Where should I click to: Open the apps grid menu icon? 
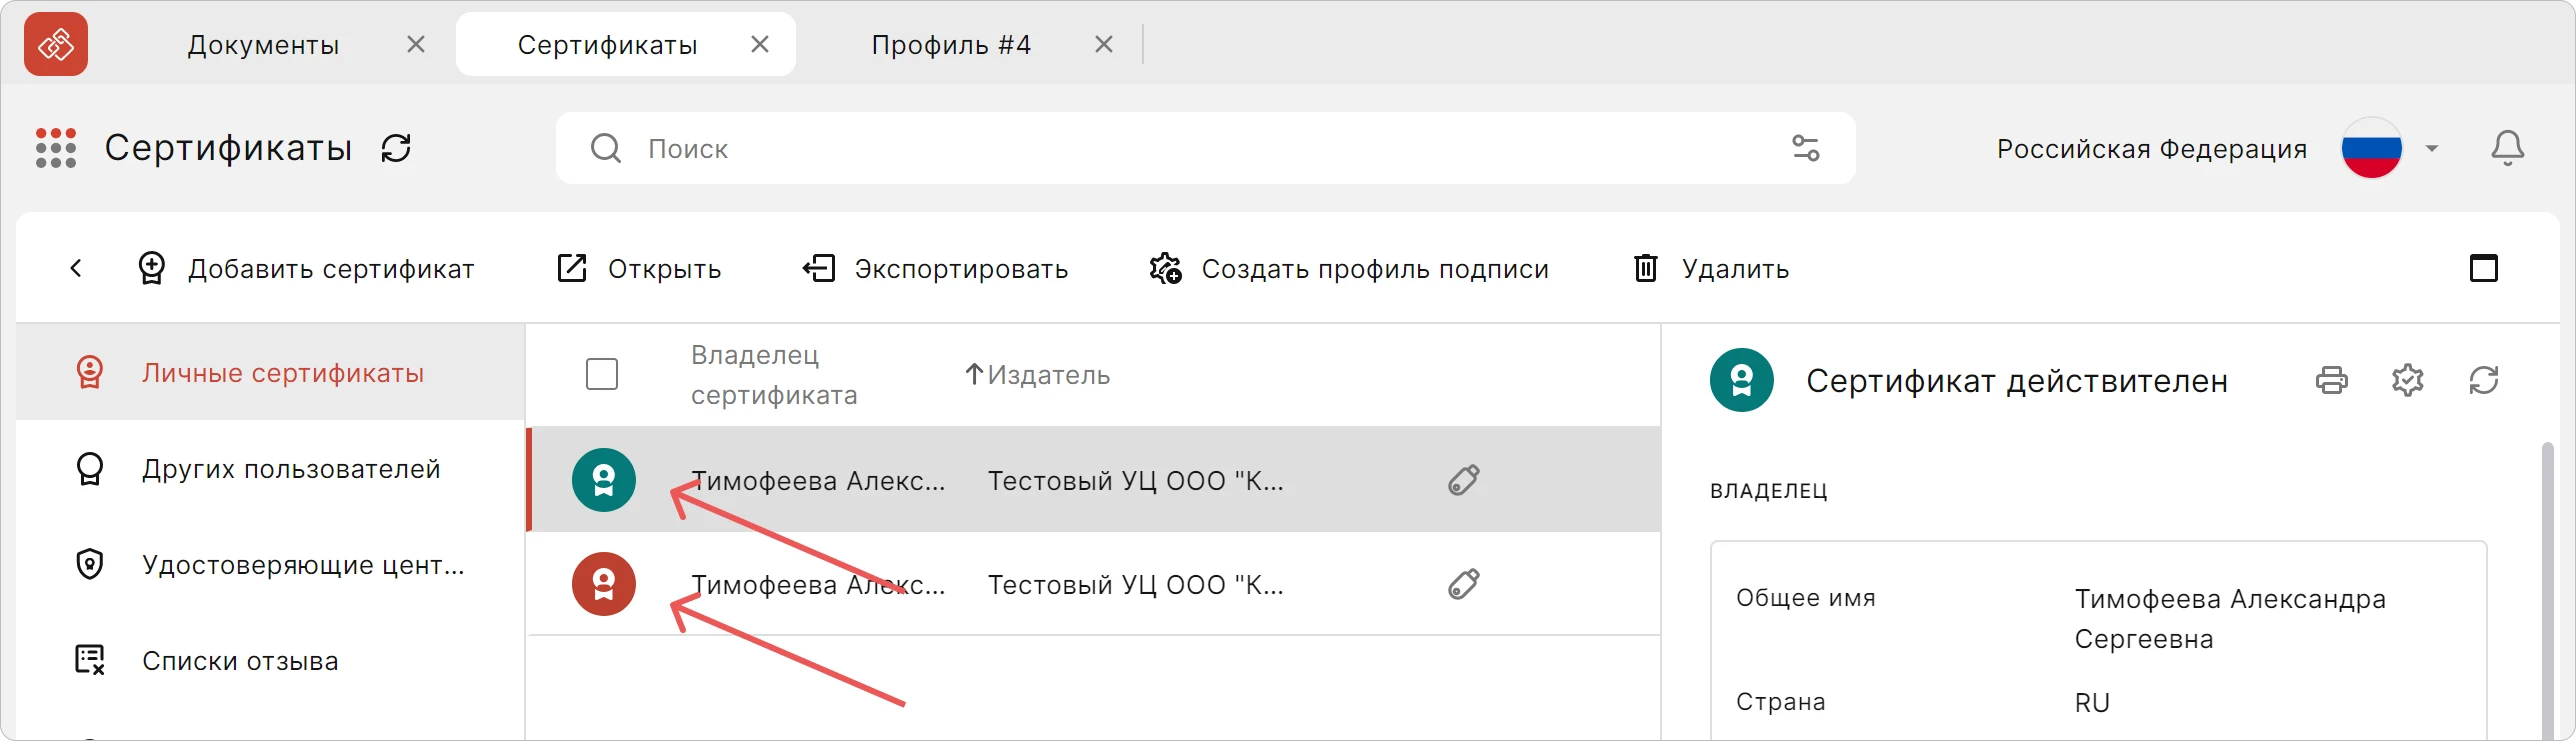click(x=56, y=148)
